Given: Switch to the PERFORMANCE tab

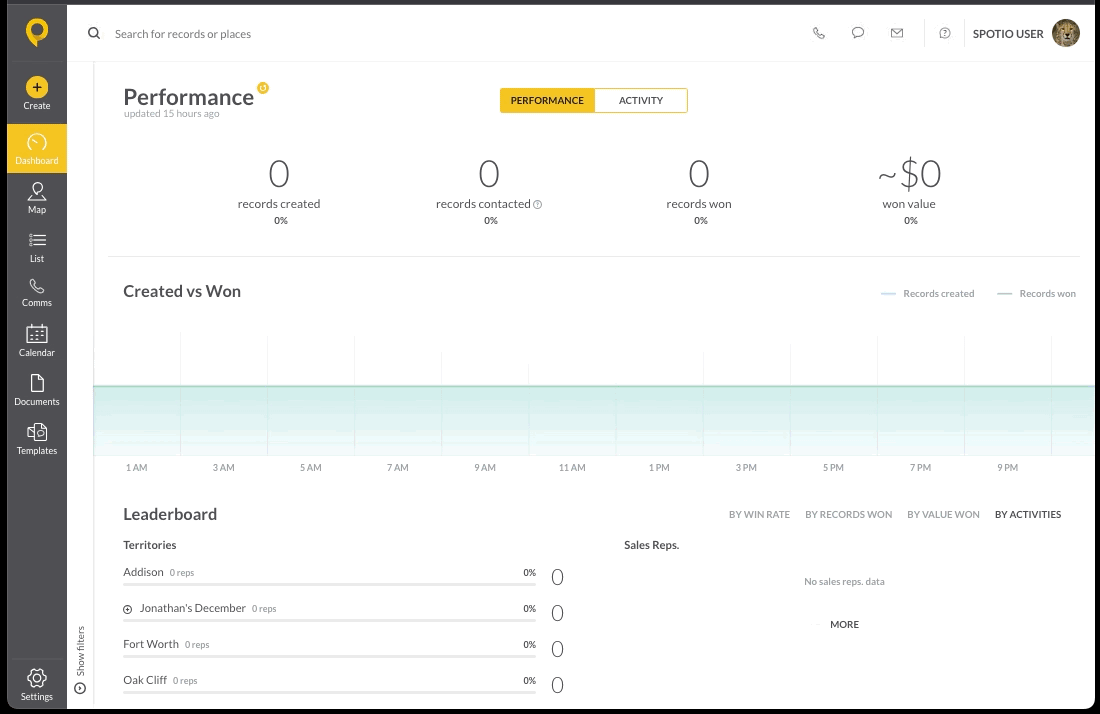Looking at the screenshot, I should tap(547, 100).
